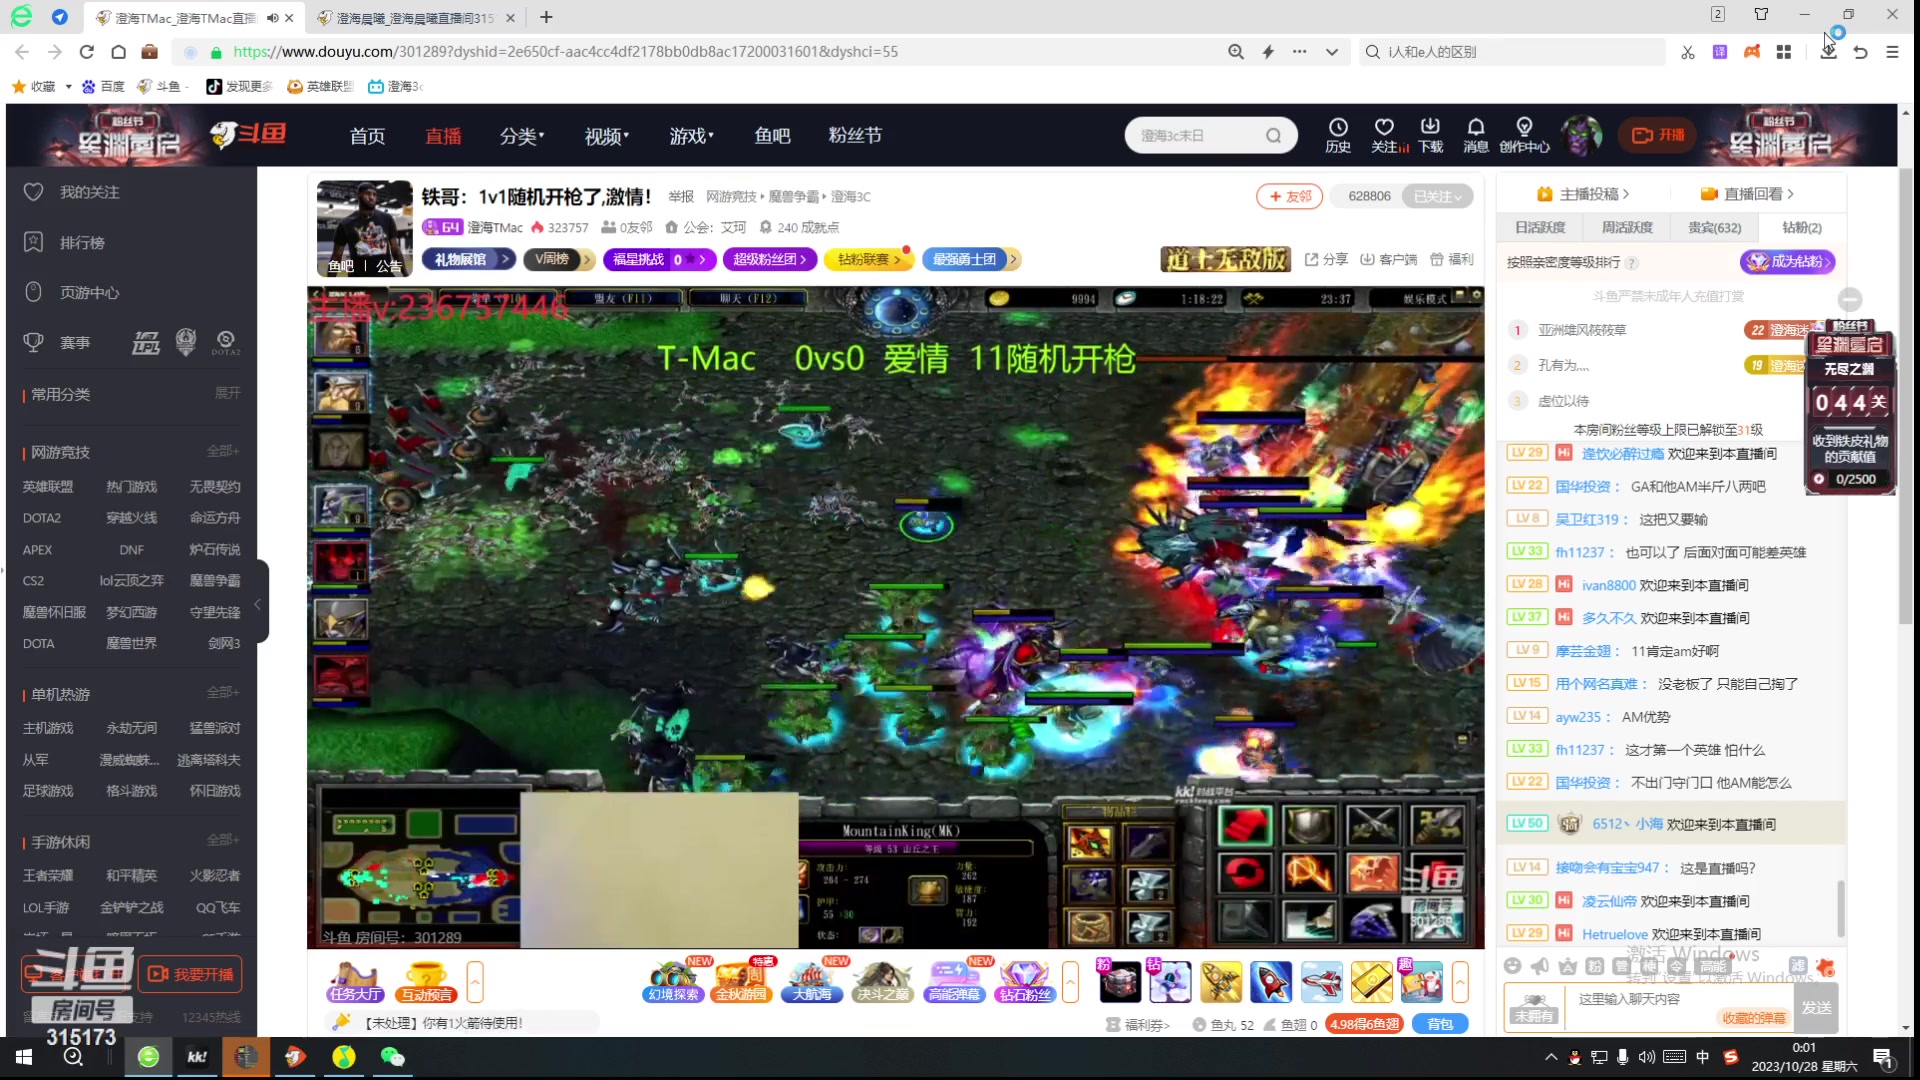The image size is (1920, 1080).
Task: Open the 粉丝节 nav item
Action: (855, 136)
